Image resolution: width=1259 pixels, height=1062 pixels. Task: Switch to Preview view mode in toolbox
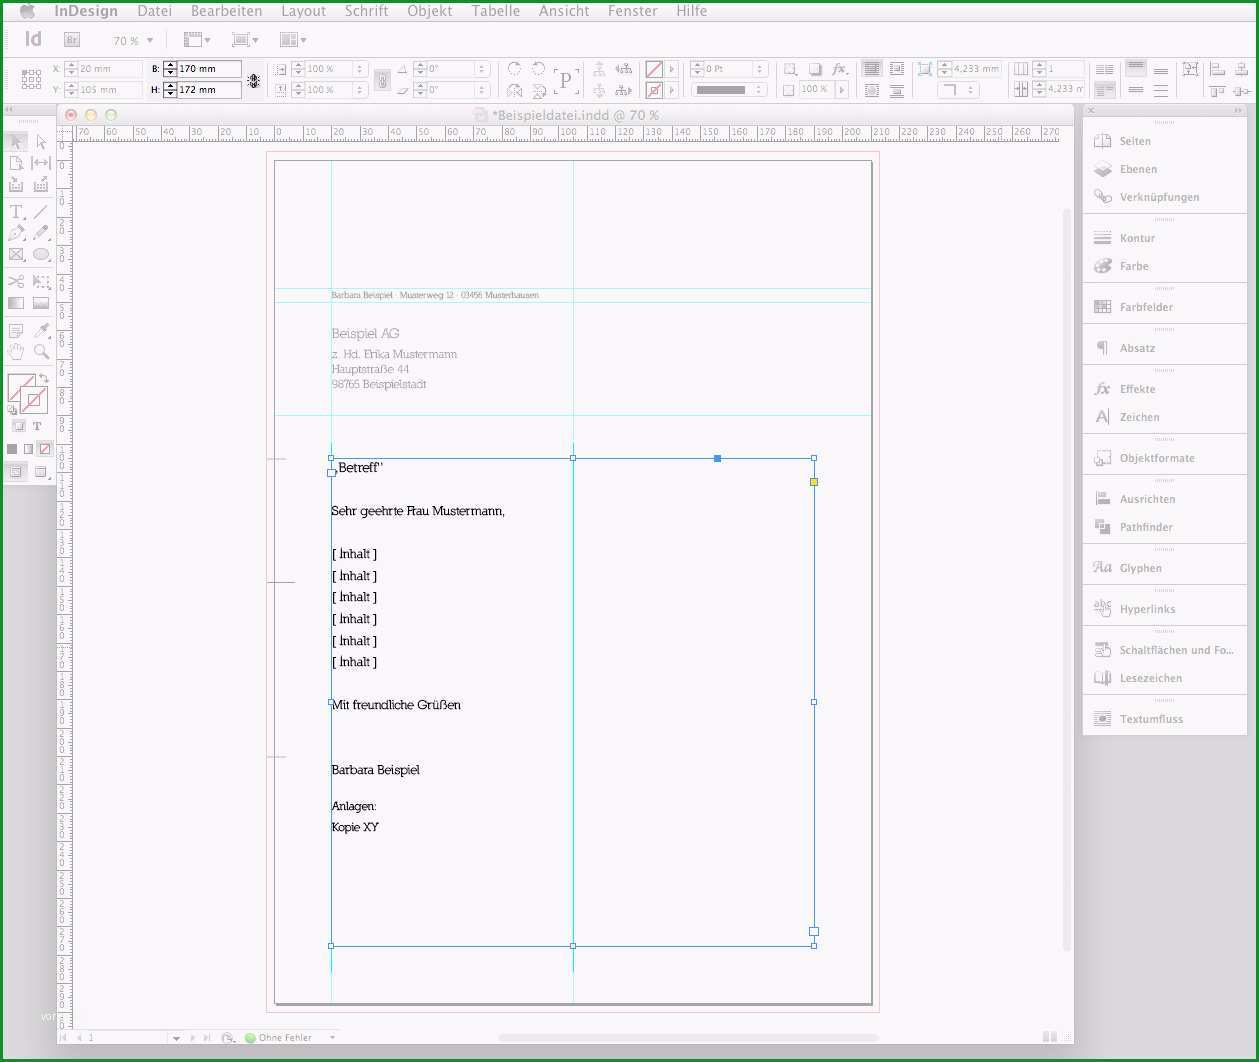pos(41,472)
